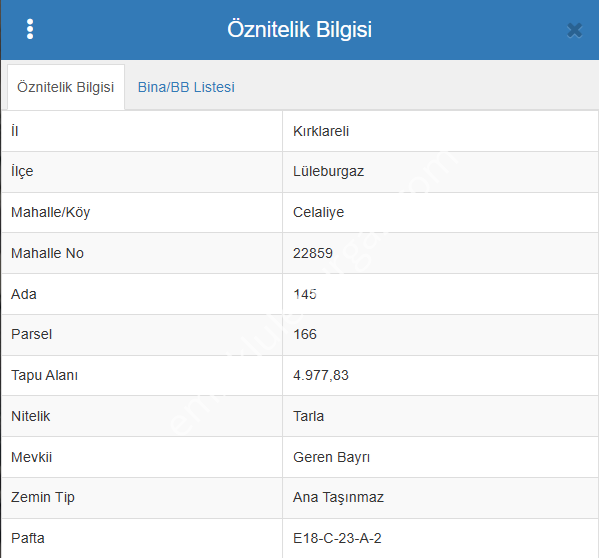Select Tapu Alanı value 4.977,83
This screenshot has height=558, width=599.
321,375
